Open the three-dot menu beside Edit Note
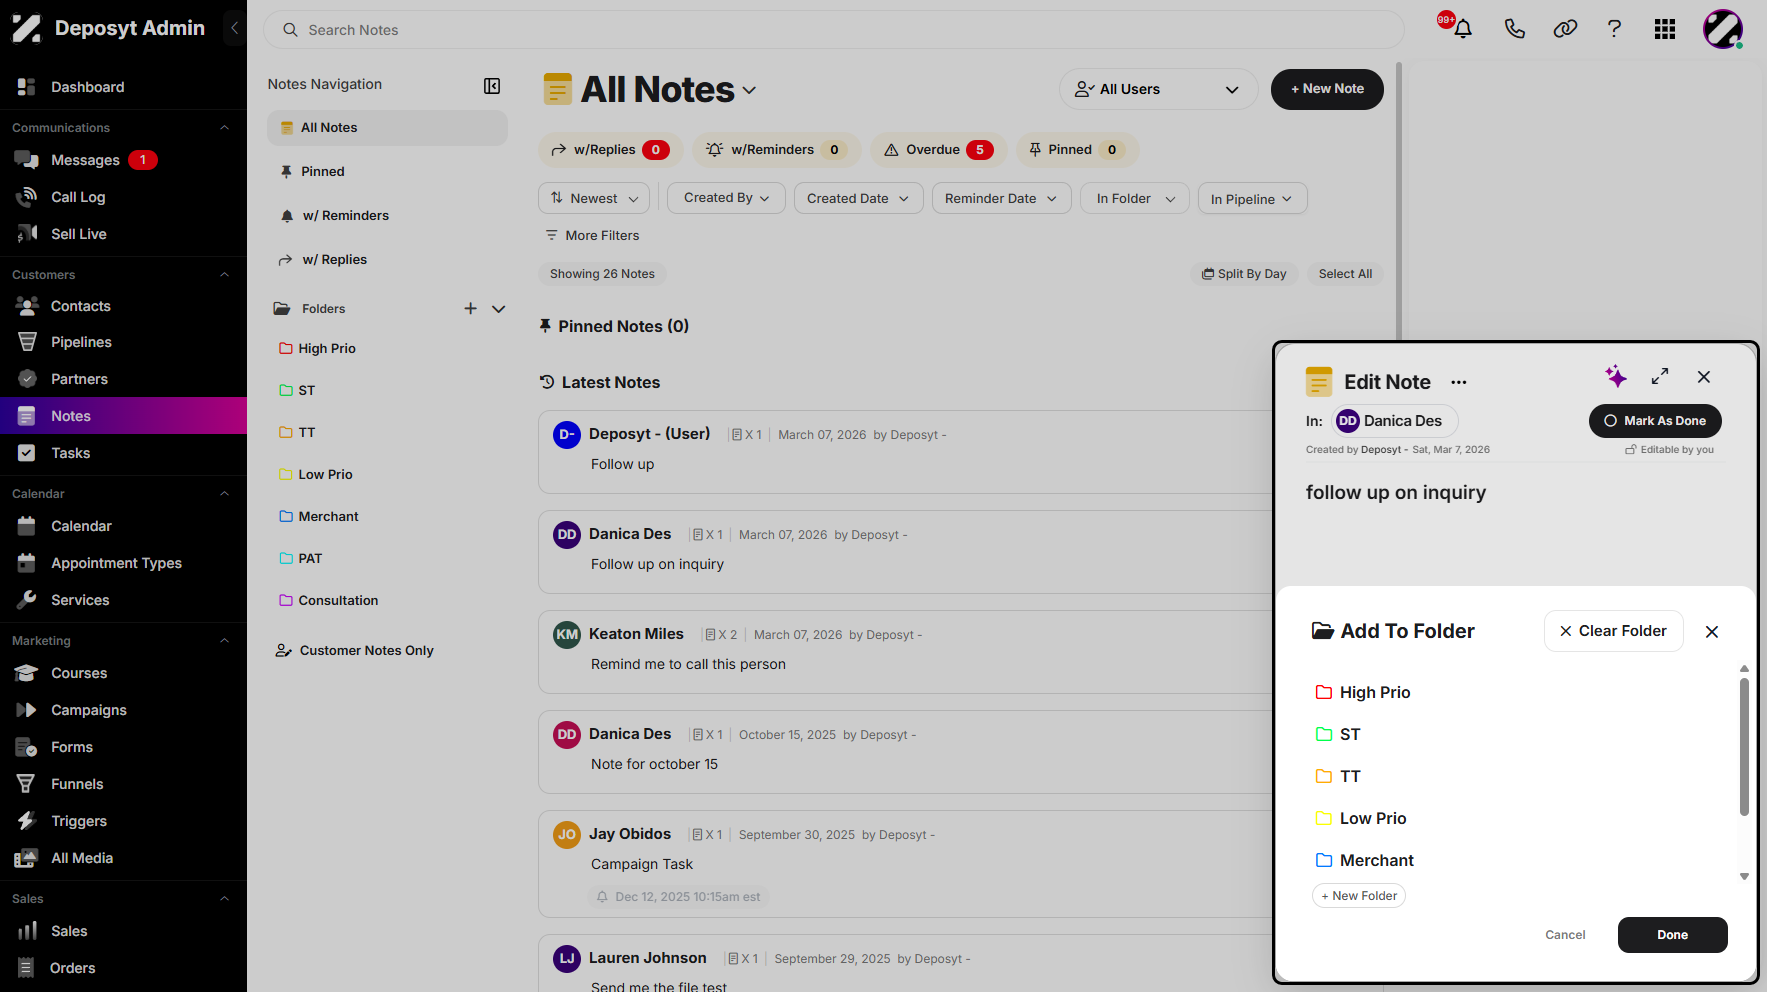Viewport: 1767px width, 992px height. coord(1459,382)
